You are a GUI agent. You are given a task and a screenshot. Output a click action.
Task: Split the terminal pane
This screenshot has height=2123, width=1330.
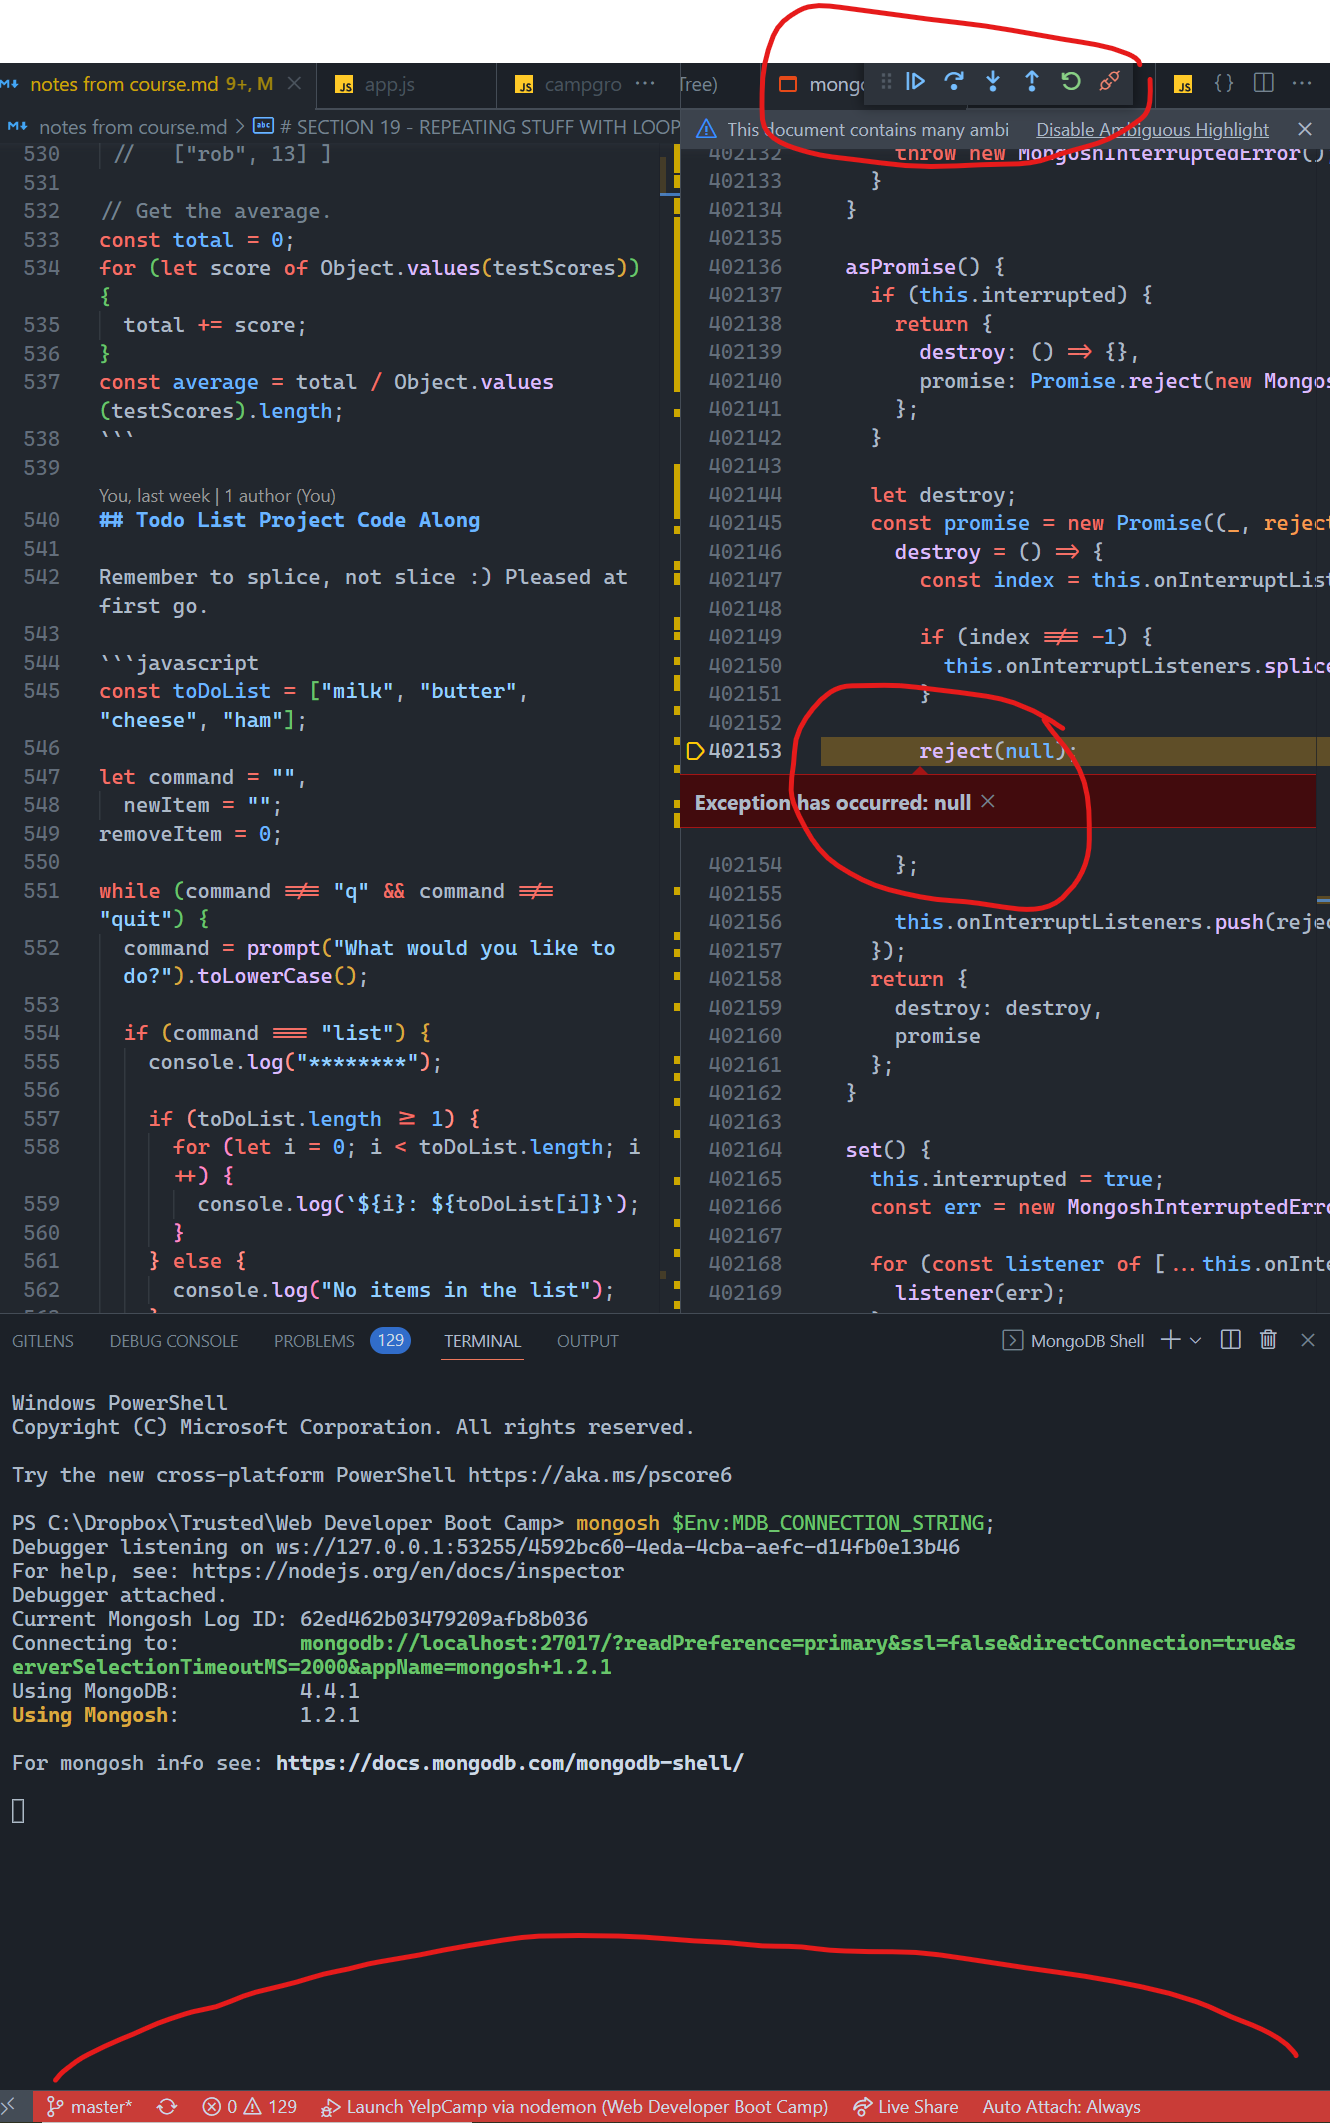[x=1231, y=1340]
